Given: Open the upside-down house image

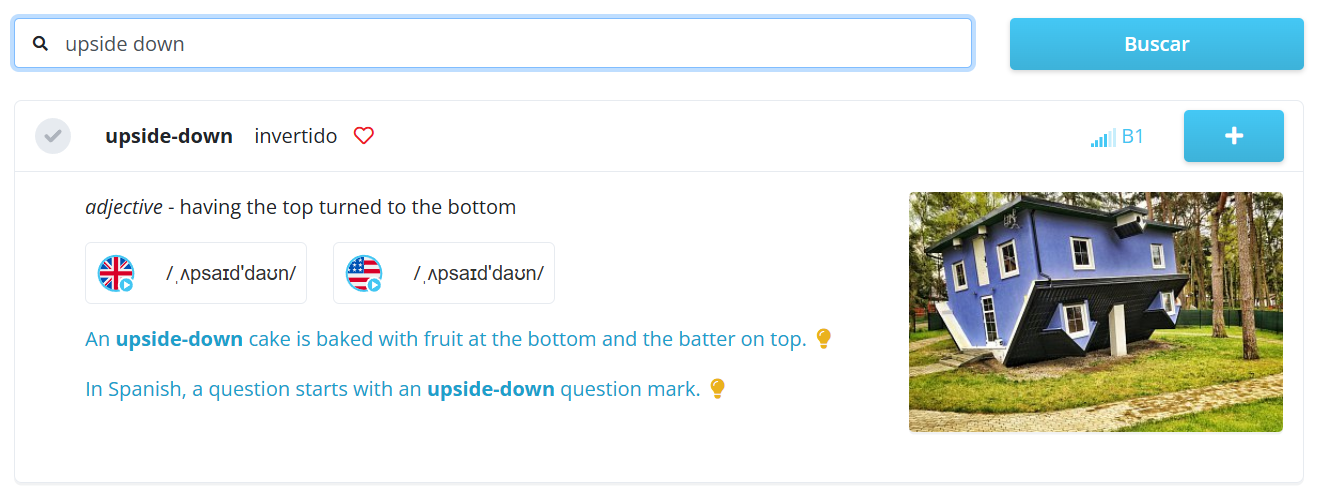Looking at the screenshot, I should click(x=1095, y=312).
